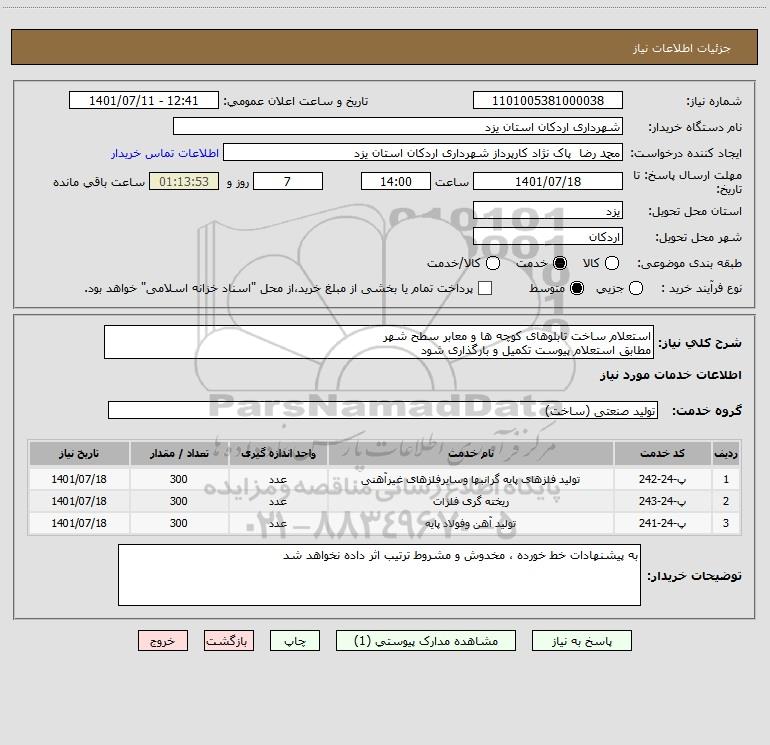Click the buyer notes text area

(x=379, y=575)
